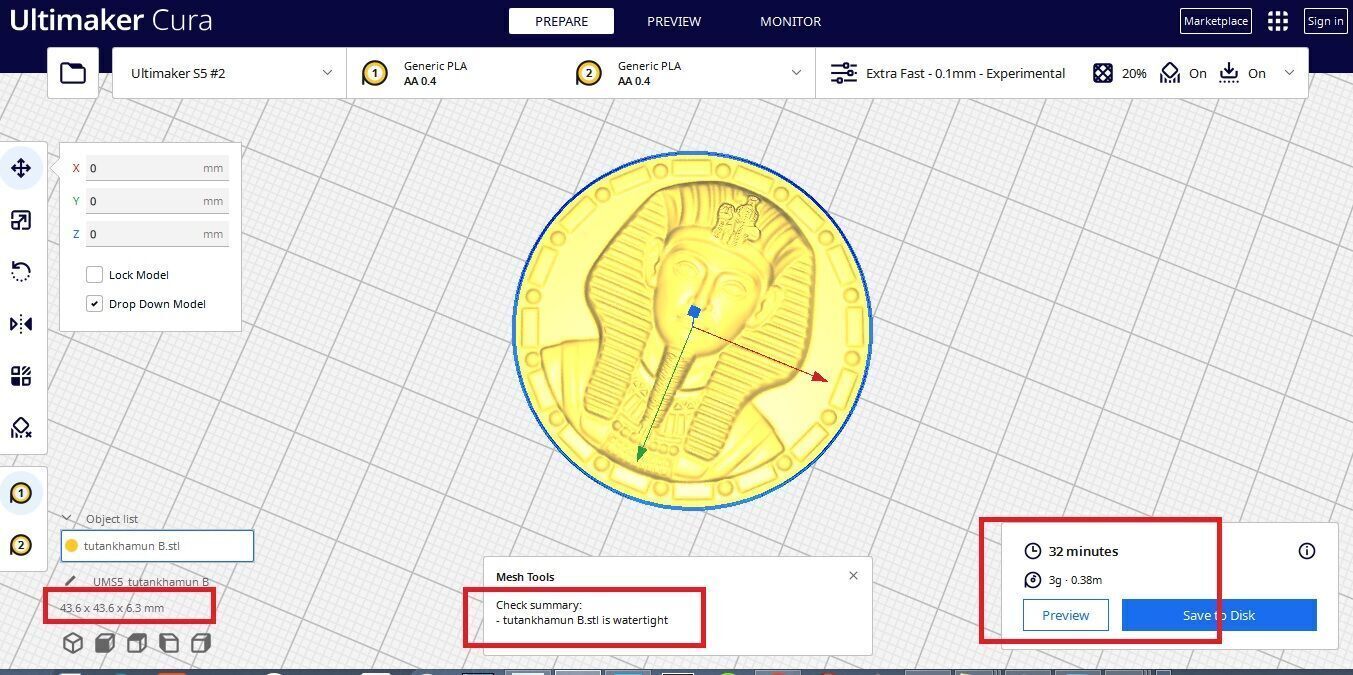Click Save to Disk
This screenshot has height=675, width=1353.
tap(1219, 615)
